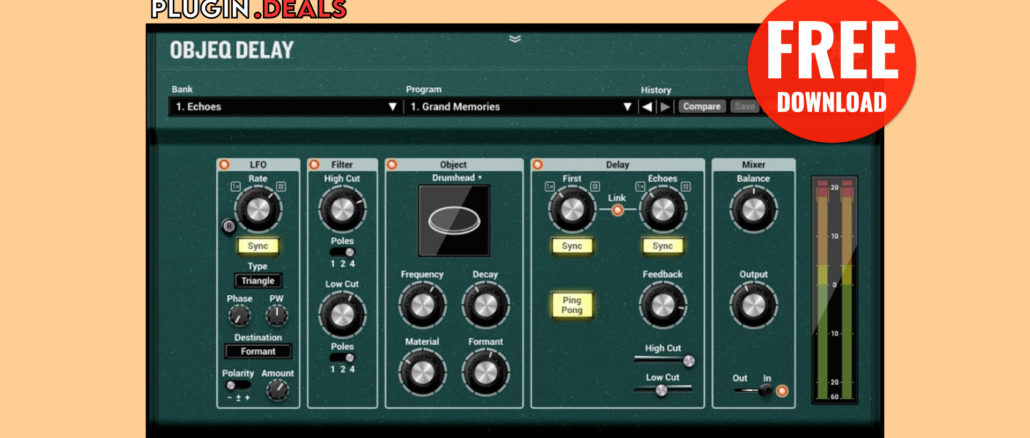
Task: Click the LFO Amount knob
Action: click(x=277, y=391)
